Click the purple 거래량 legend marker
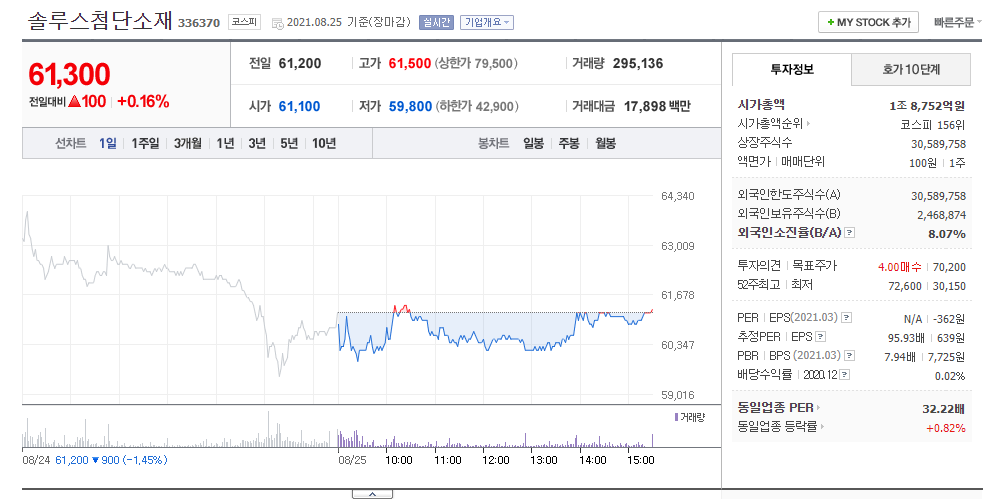The image size is (994, 499). click(676, 417)
